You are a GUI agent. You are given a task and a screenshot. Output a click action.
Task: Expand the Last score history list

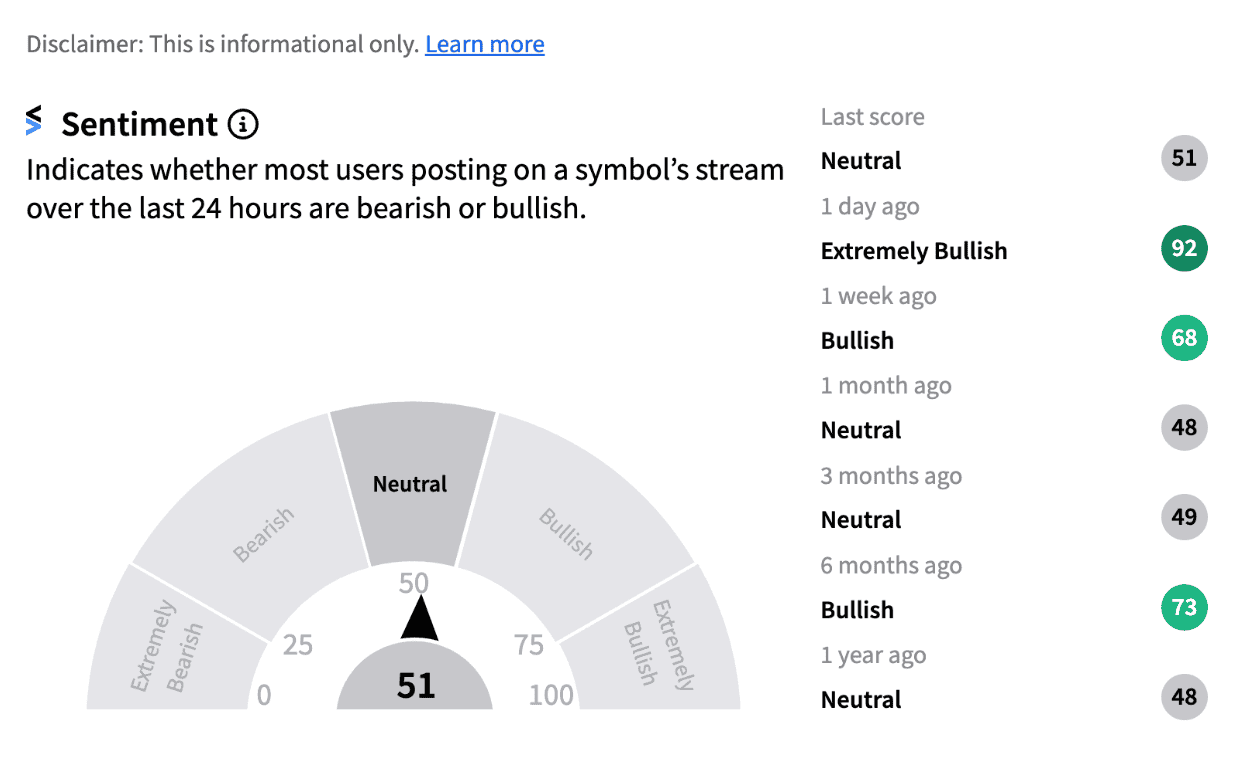[x=871, y=116]
